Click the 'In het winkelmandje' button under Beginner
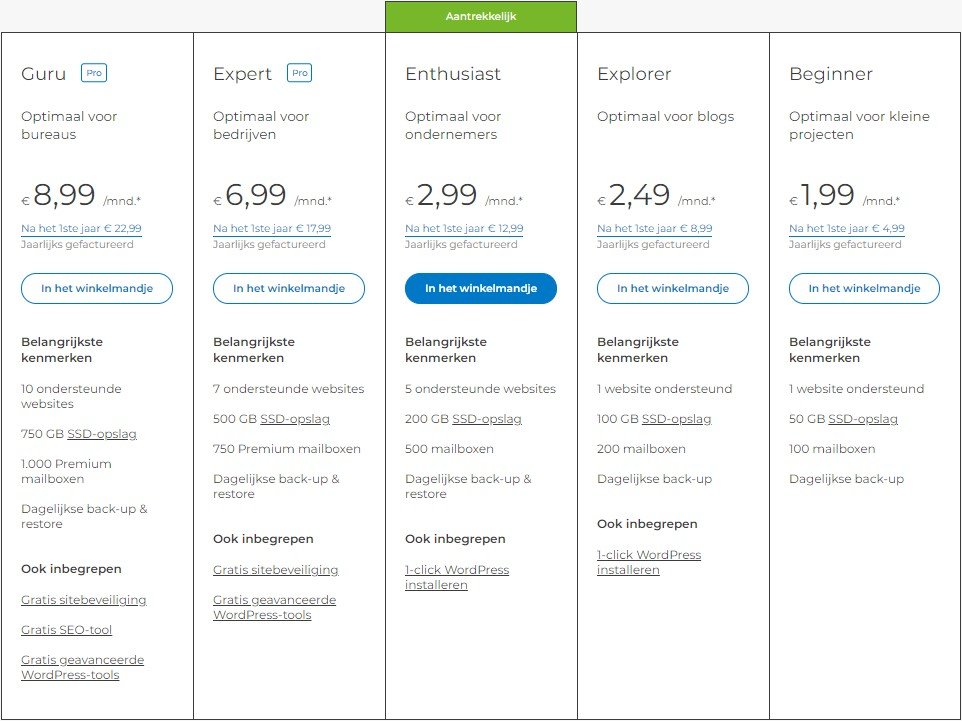The width and height of the screenshot is (962, 721). click(x=864, y=288)
